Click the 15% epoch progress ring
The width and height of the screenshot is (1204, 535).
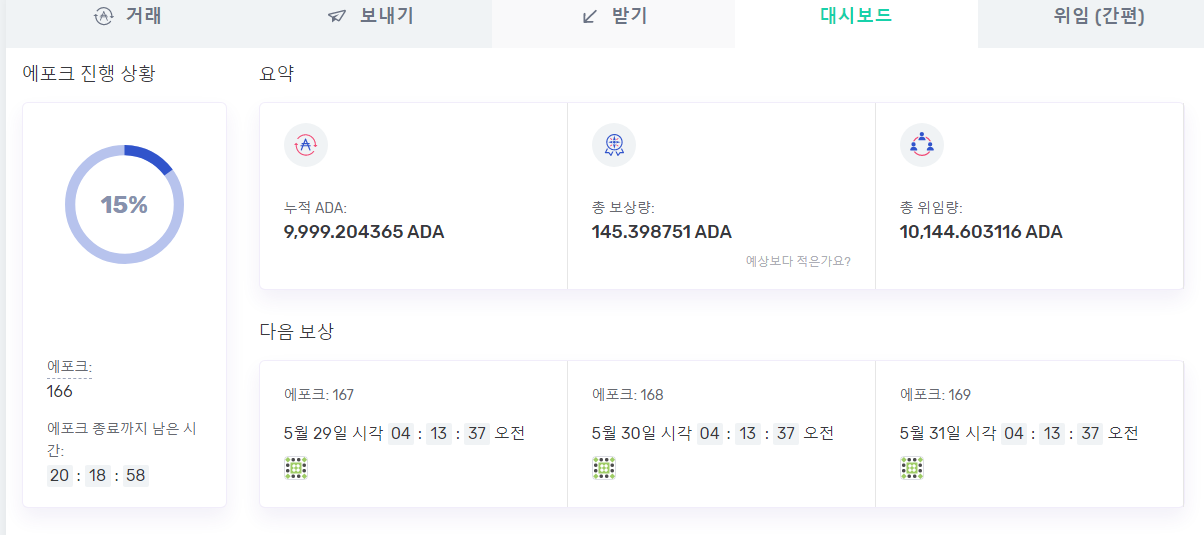(x=124, y=205)
